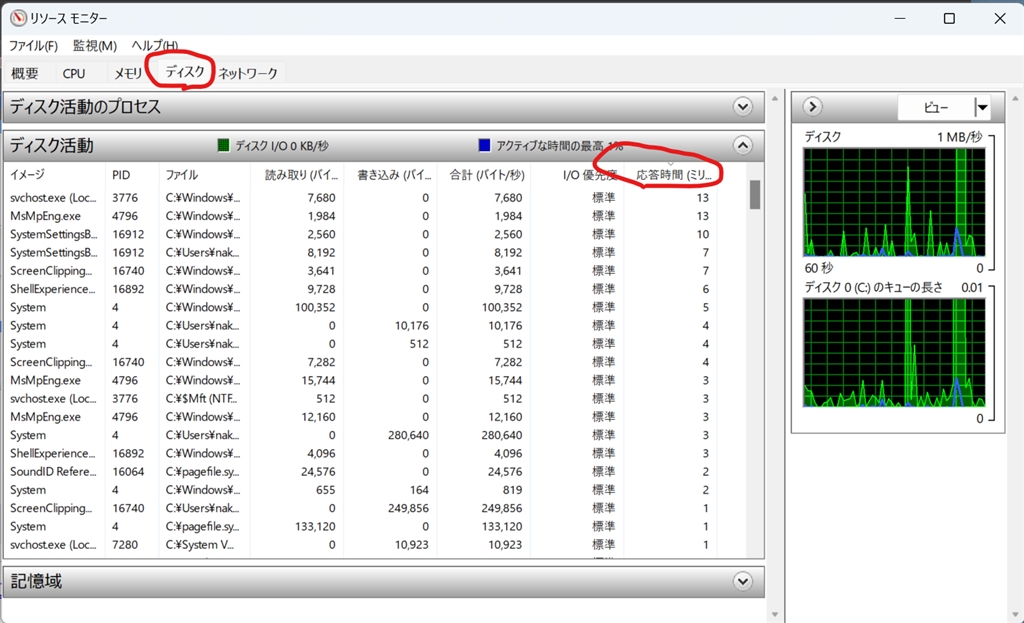This screenshot has width=1024, height=623.
Task: Open the 監視(M) menu
Action: point(95,46)
